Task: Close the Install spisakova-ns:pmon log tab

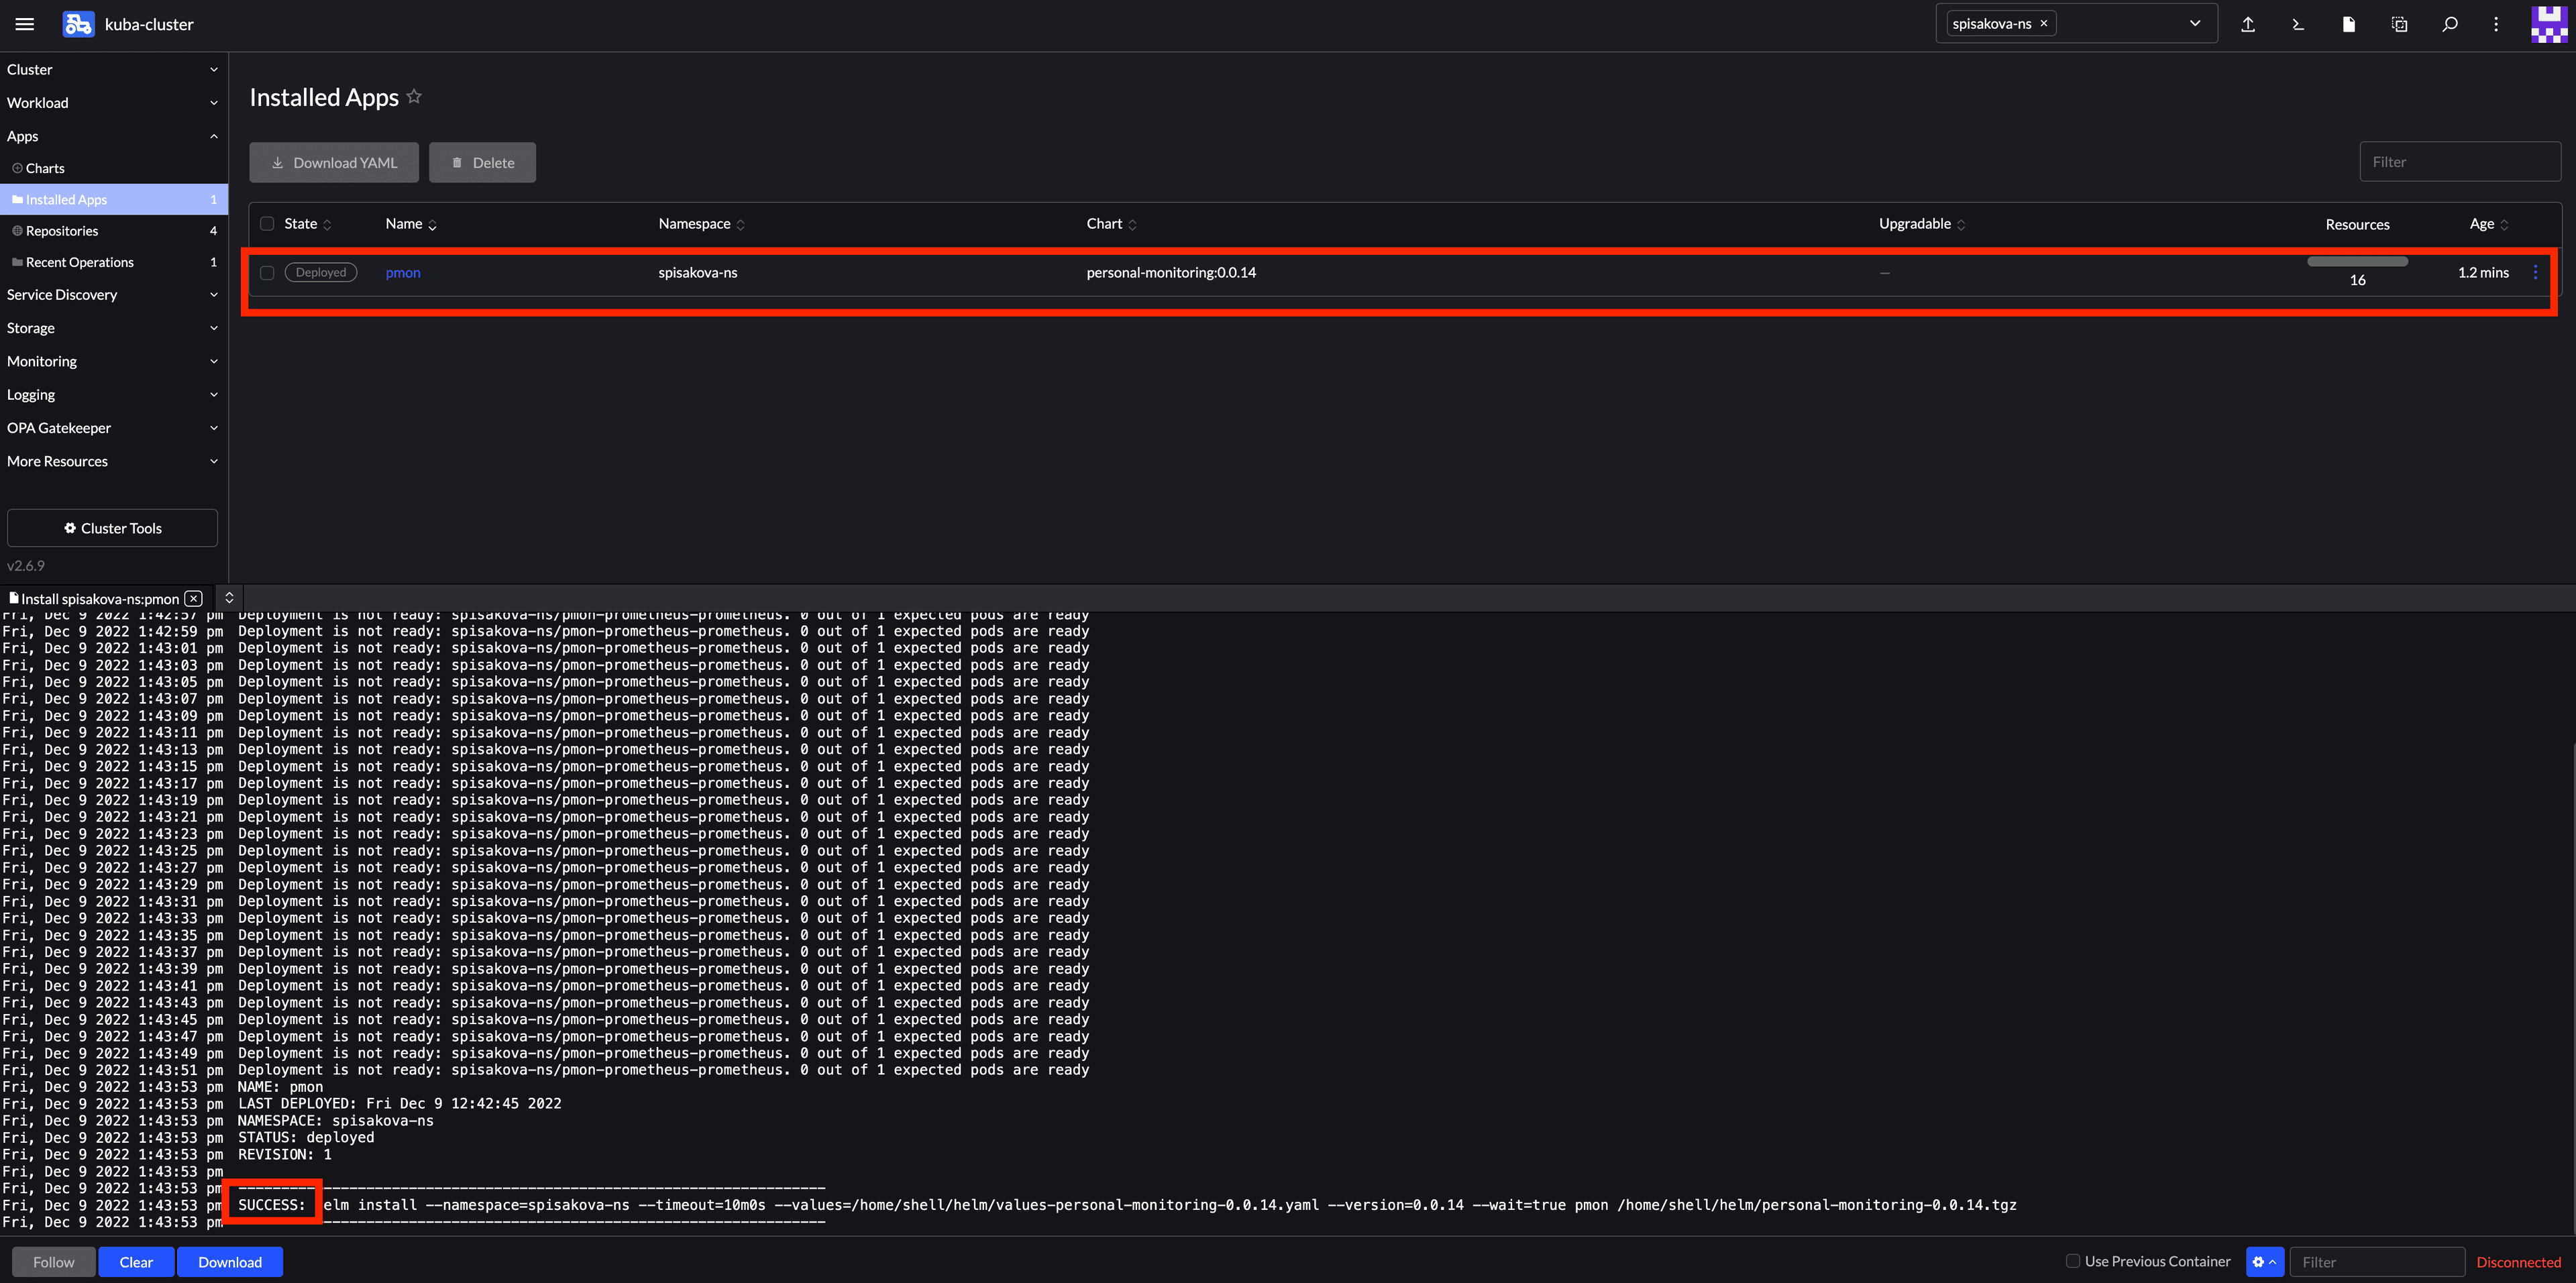Action: click(194, 599)
